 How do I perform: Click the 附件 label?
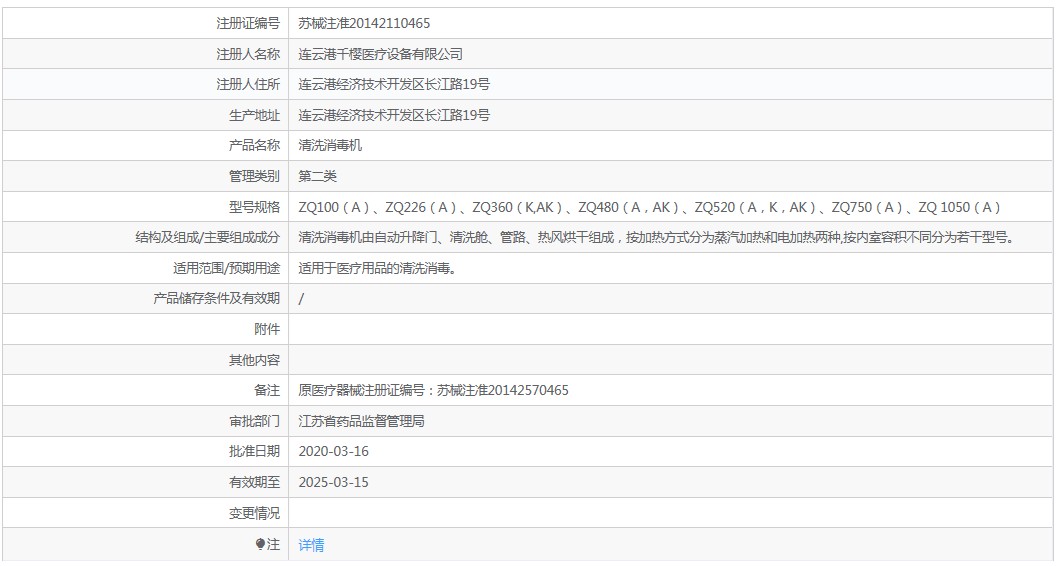point(267,329)
